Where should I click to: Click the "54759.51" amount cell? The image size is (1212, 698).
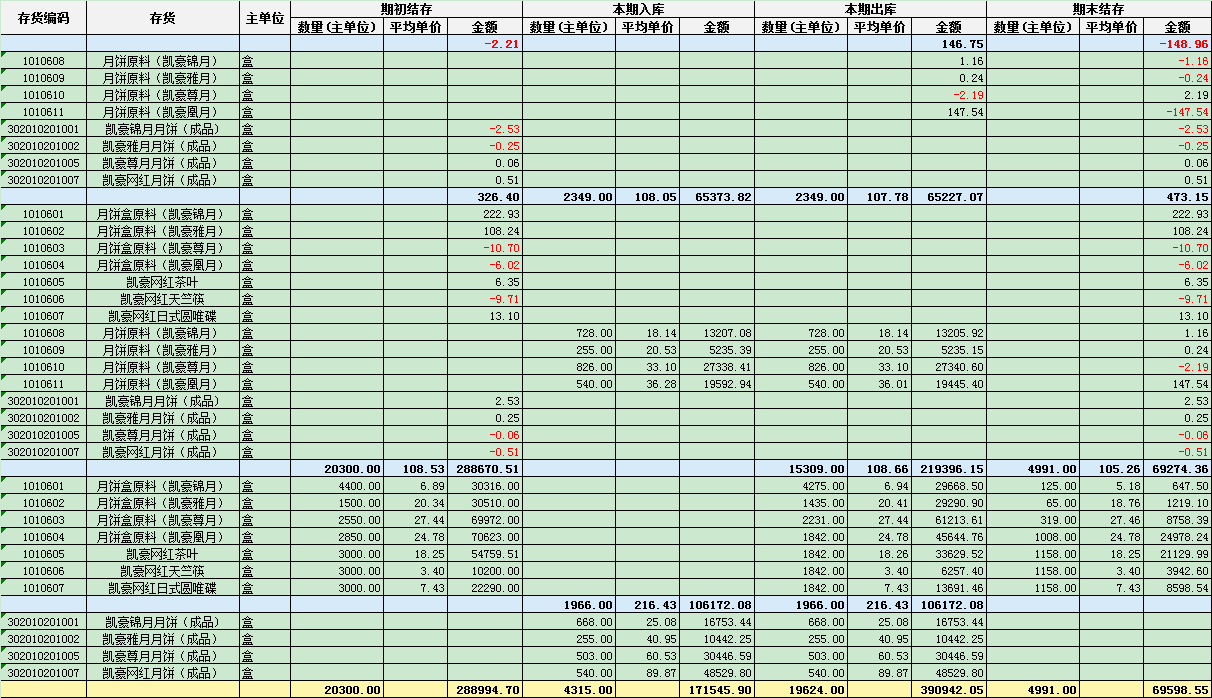(483, 554)
